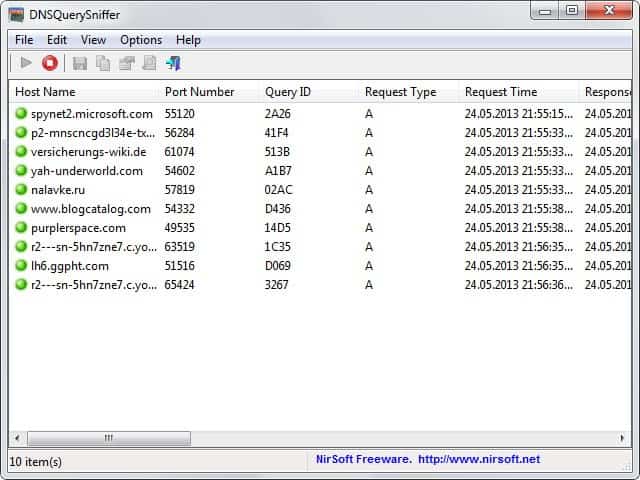Sort by the Host Name column header
640x480 pixels.
84,92
